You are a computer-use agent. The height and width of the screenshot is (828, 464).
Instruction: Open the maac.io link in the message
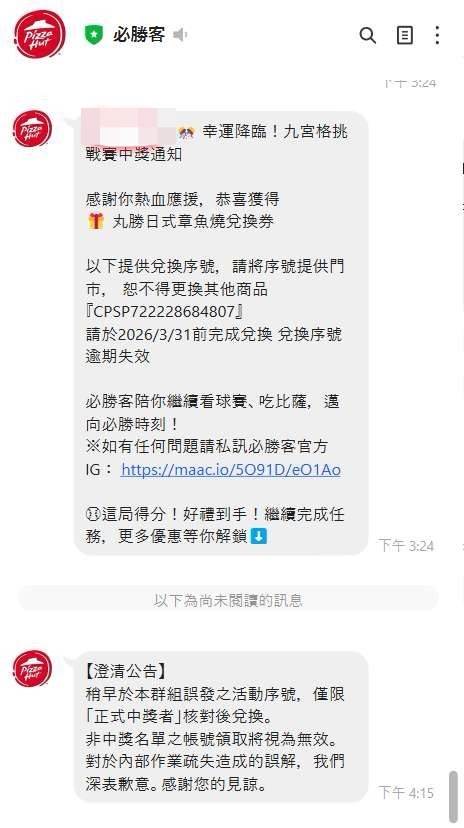pyautogui.click(x=231, y=469)
